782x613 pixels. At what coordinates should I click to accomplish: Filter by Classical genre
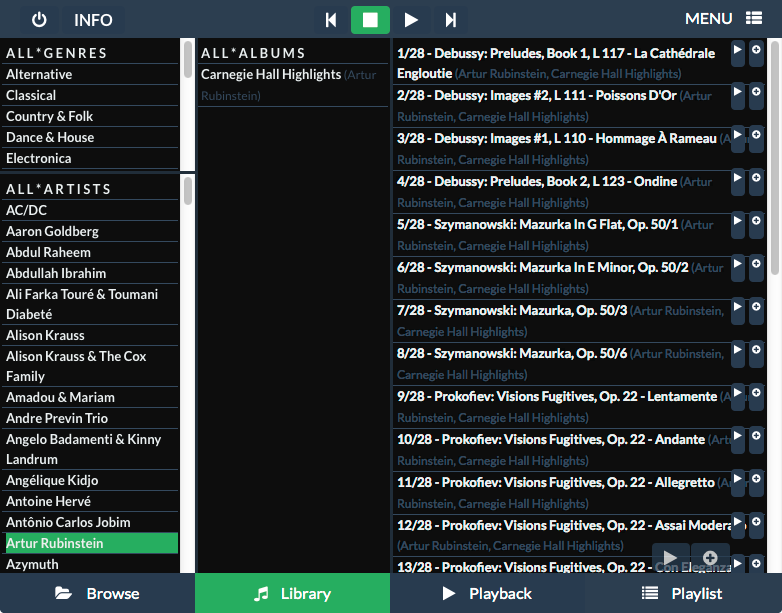point(90,95)
